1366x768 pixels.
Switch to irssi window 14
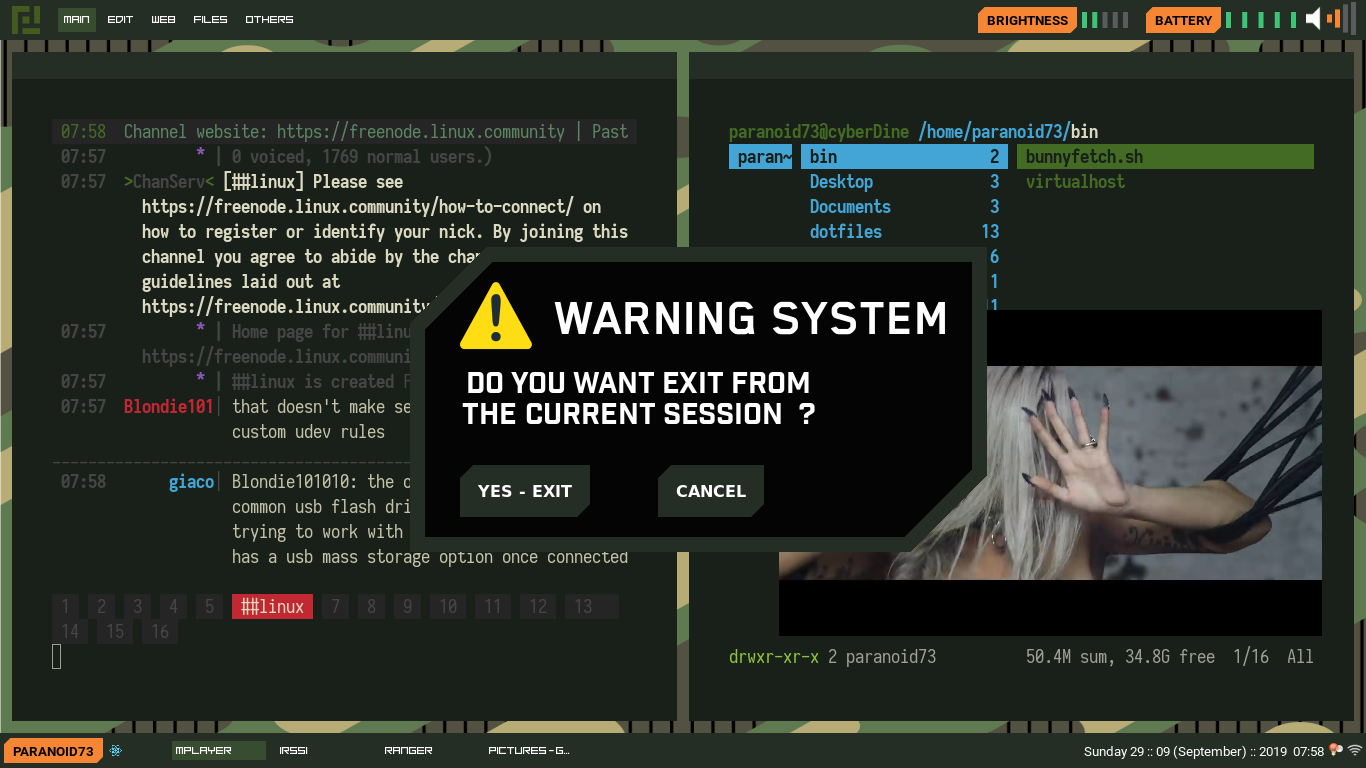(70, 631)
